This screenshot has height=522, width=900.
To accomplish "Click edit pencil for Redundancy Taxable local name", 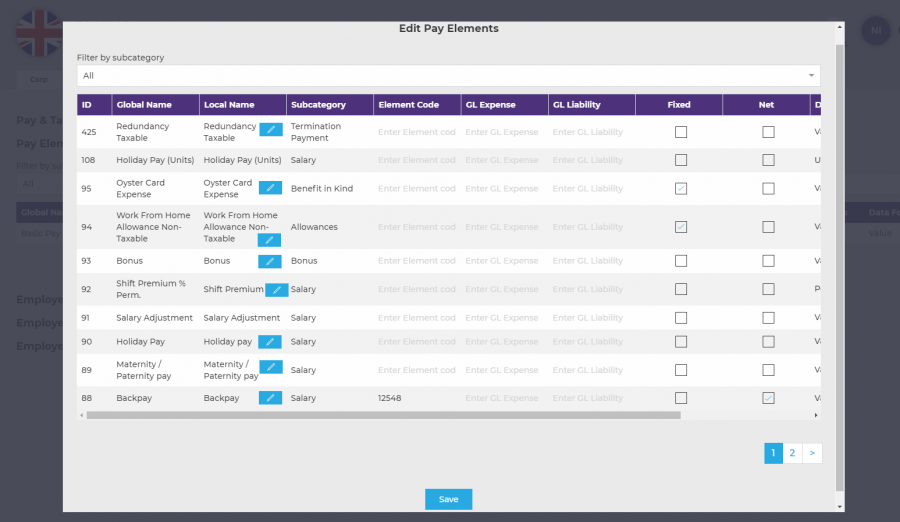I will [270, 129].
